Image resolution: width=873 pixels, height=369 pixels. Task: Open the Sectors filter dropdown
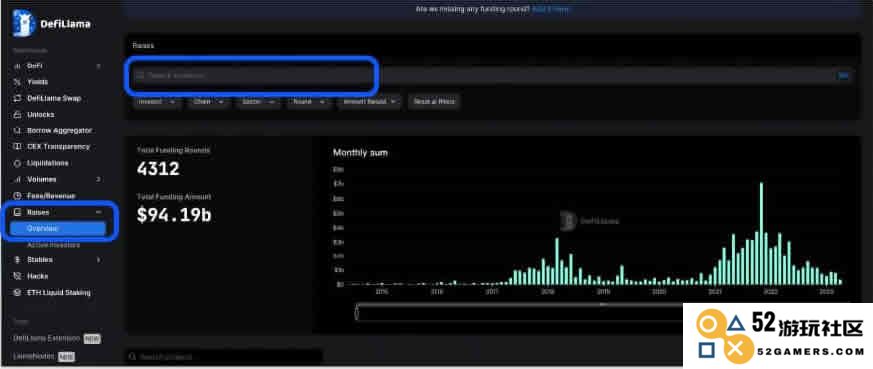point(258,102)
